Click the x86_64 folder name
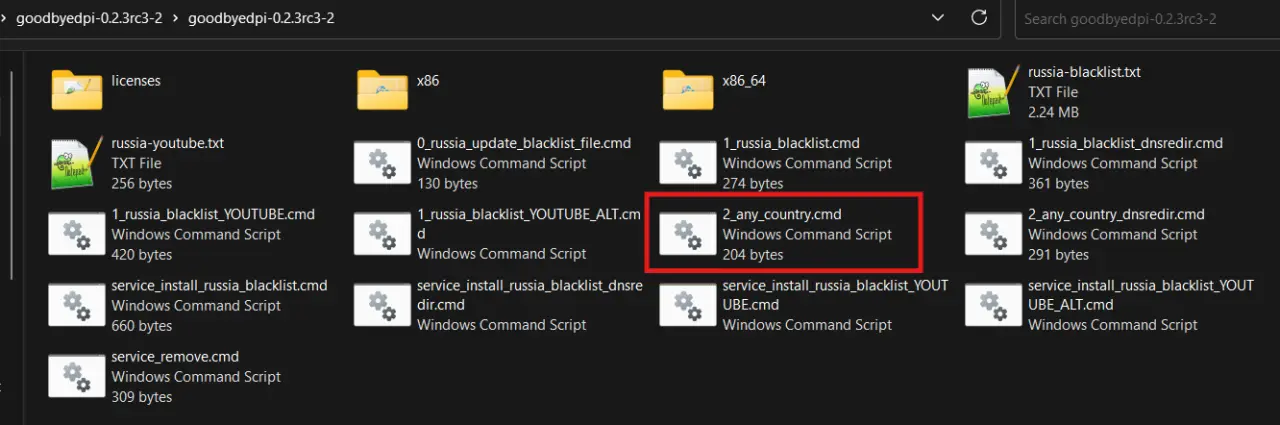 click(x=744, y=80)
